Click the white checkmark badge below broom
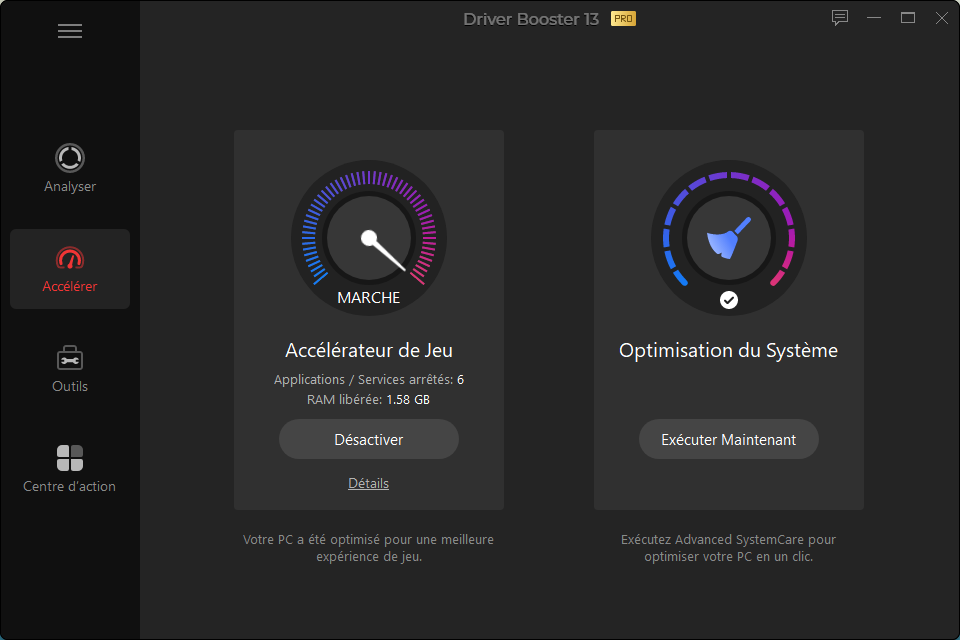 729,300
